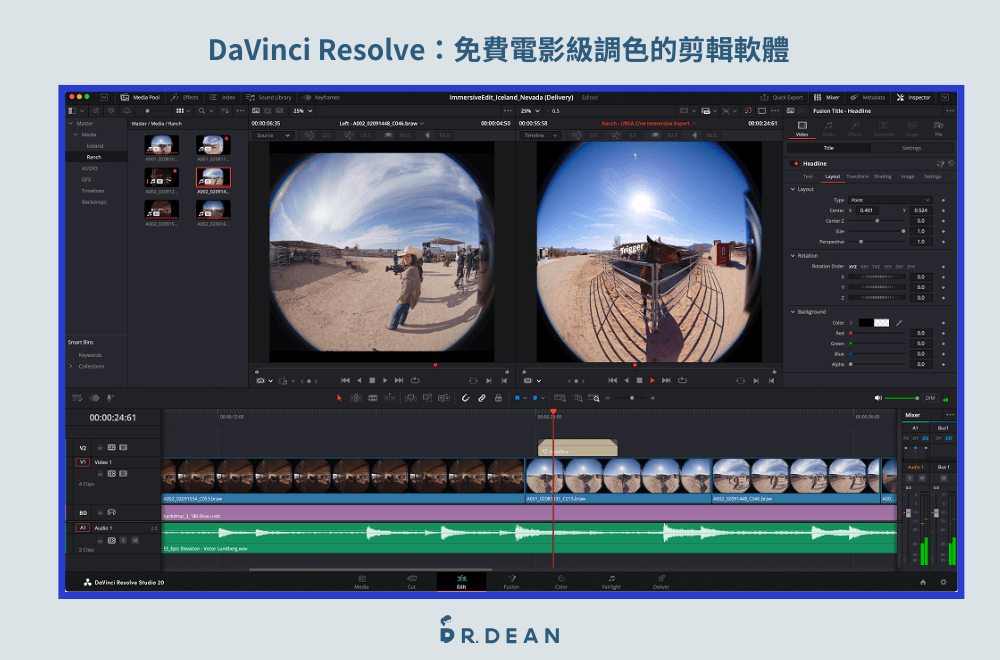Switch Inspector to the Audio tab
Screen dimensions: 1000x660
(x=828, y=129)
